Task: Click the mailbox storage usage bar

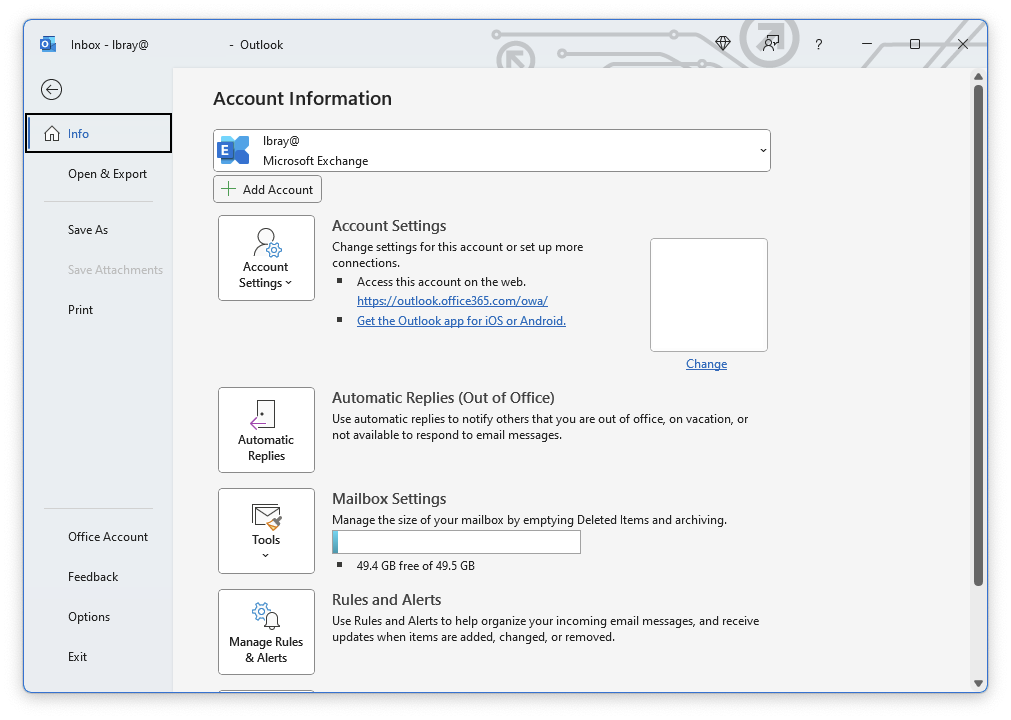Action: tap(456, 542)
